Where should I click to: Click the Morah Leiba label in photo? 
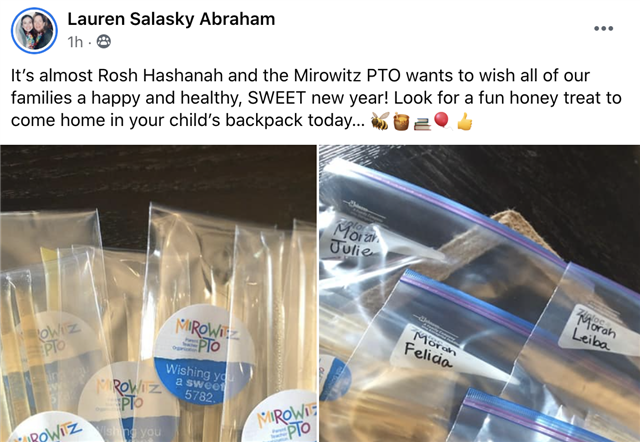[x=594, y=331]
